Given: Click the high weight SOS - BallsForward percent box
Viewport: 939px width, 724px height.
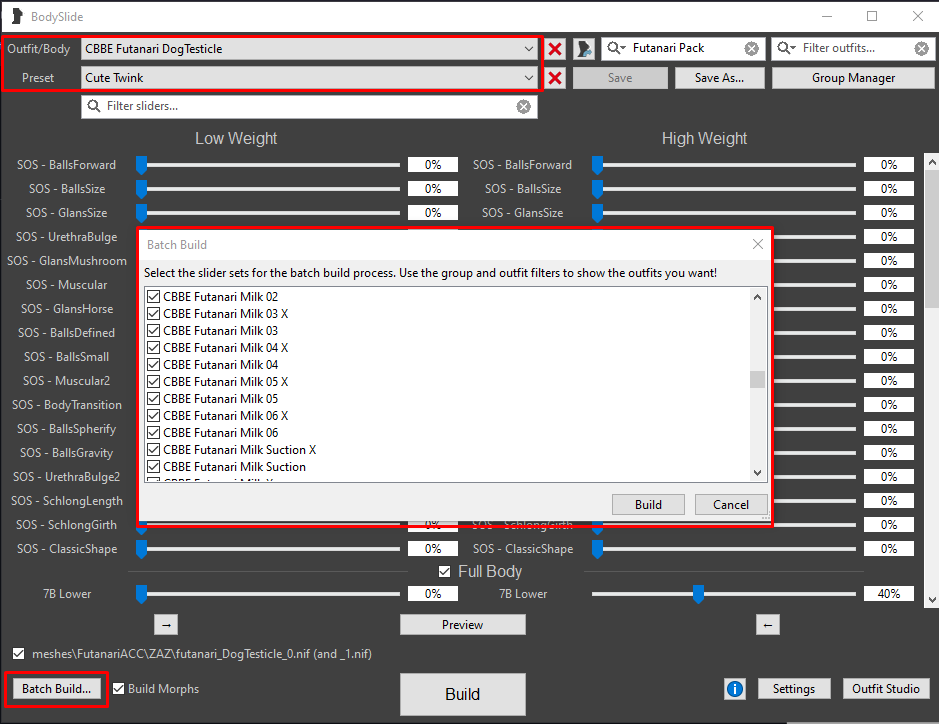Looking at the screenshot, I should (x=889, y=165).
